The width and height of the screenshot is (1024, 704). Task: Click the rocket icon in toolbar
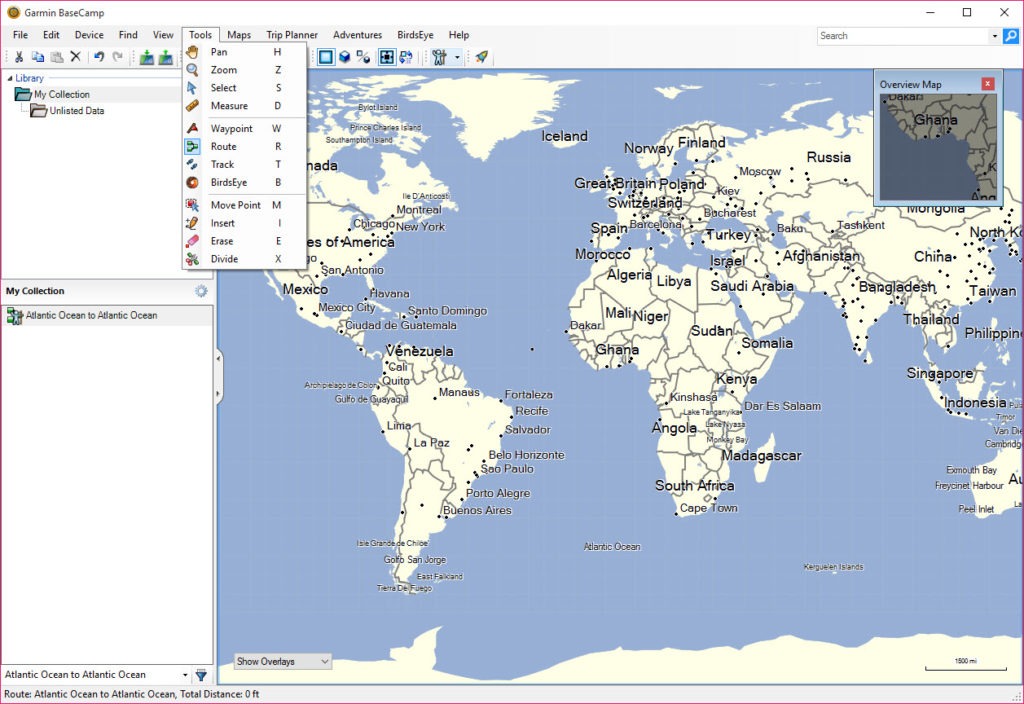[481, 57]
